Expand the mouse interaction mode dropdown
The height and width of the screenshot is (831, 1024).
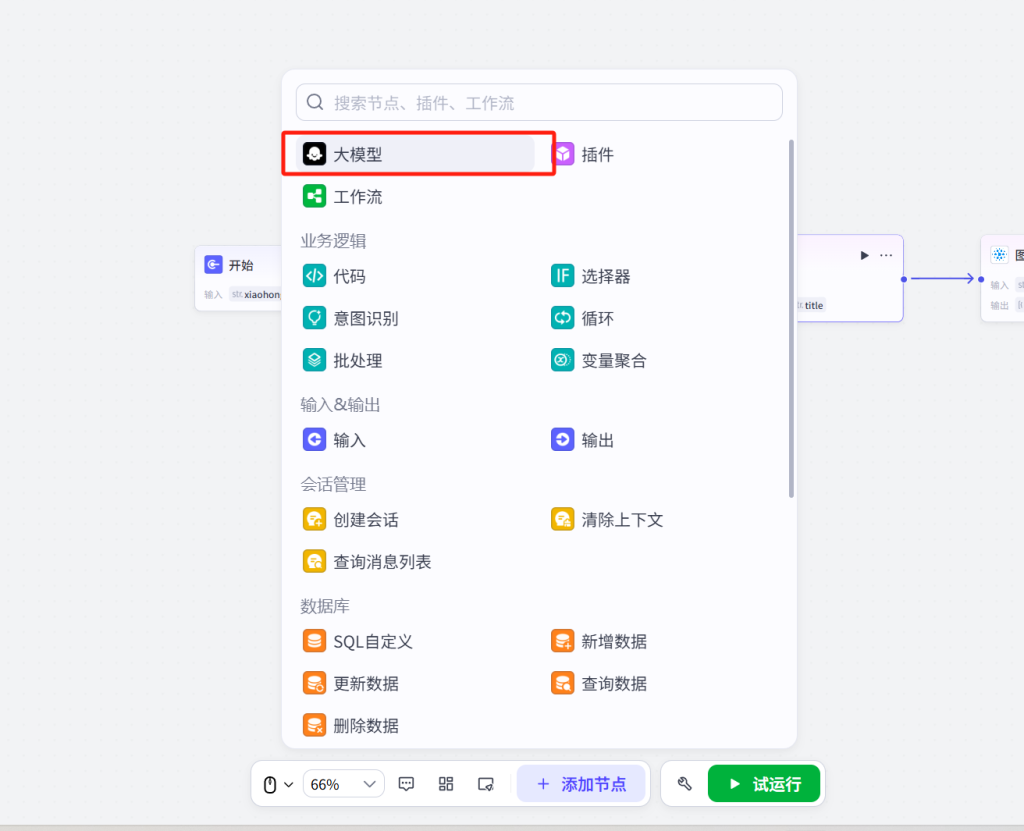pos(278,784)
